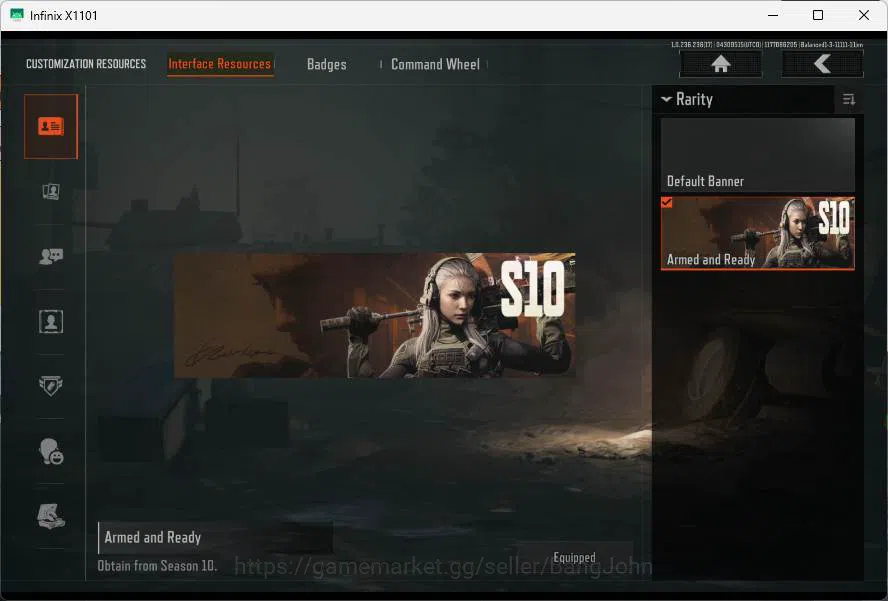Click the back arrow button

(822, 64)
